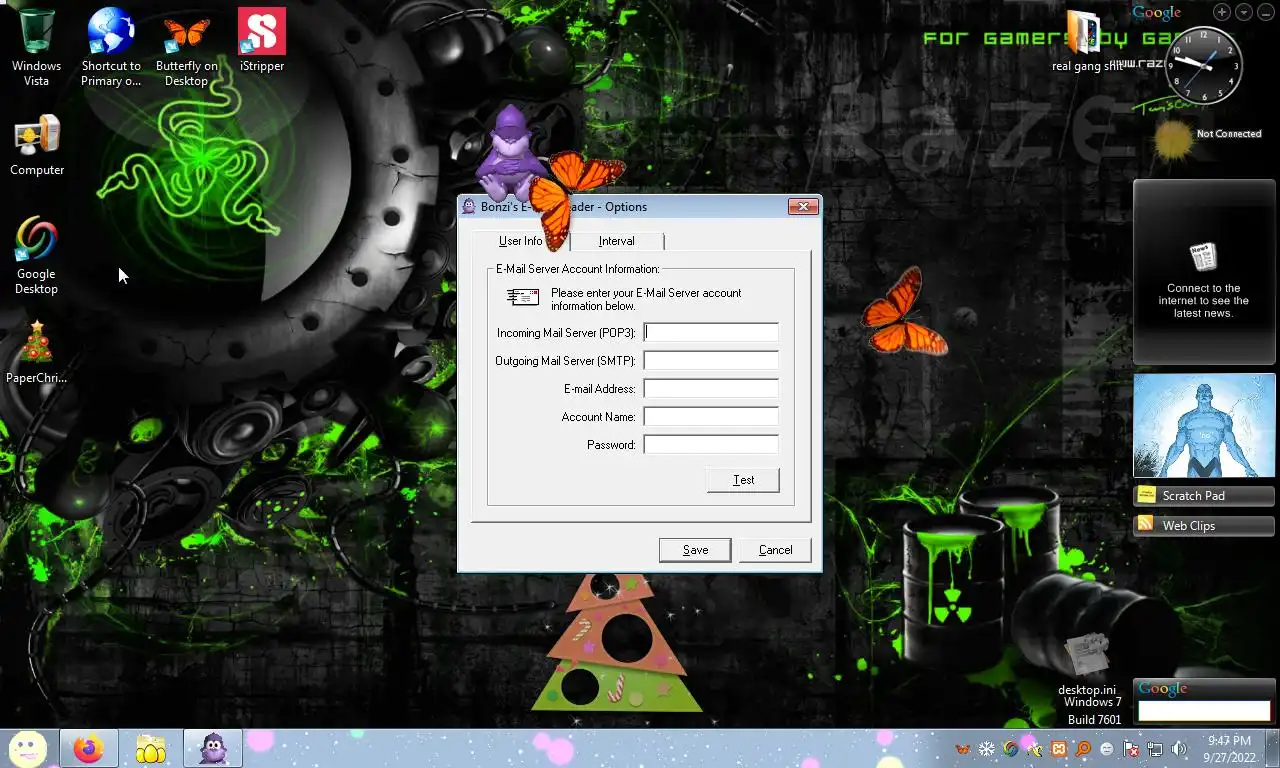The image size is (1280, 768).
Task: Click the Google search box in sidebar
Action: point(1204,711)
